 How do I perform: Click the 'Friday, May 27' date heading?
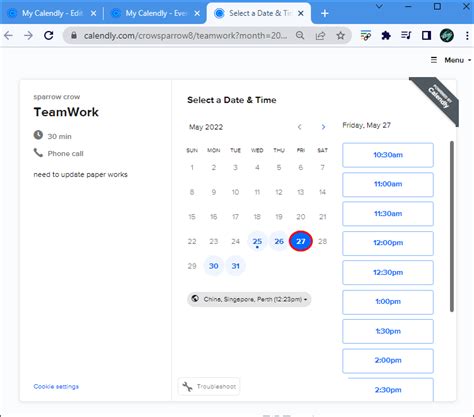(366, 125)
